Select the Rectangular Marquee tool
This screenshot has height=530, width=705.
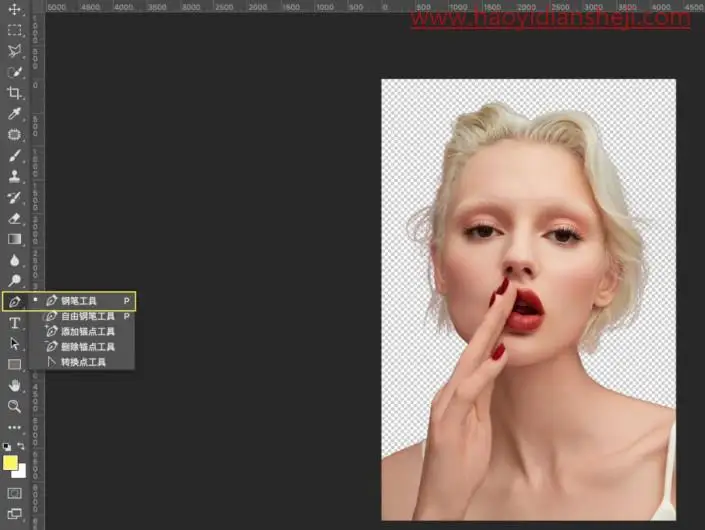[14, 30]
